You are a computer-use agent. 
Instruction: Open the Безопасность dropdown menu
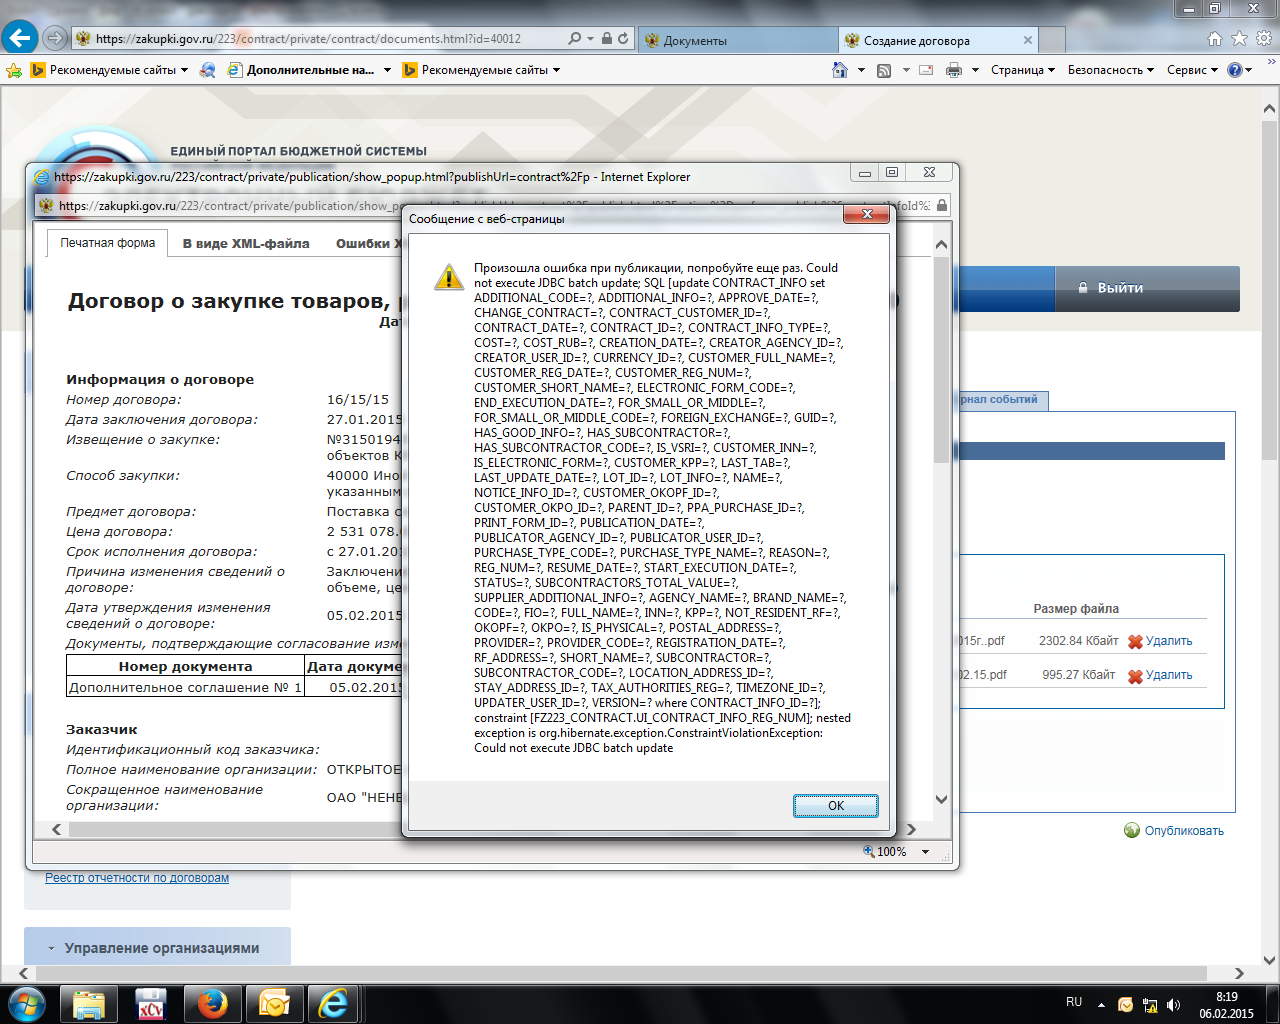pos(1110,70)
